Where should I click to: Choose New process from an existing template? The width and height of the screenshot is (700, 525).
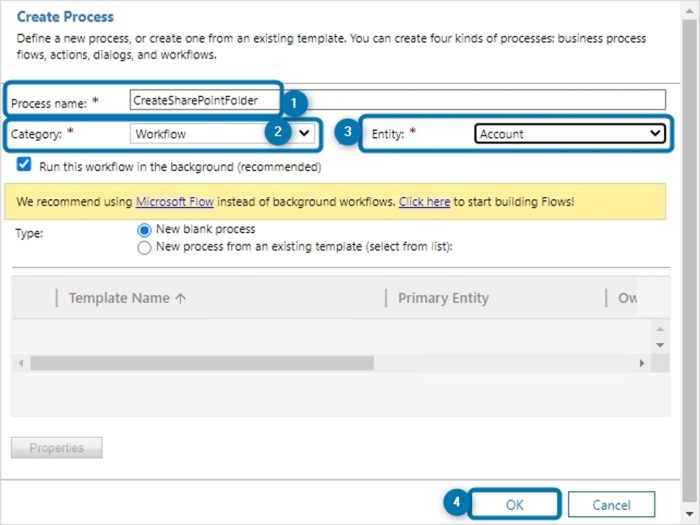(145, 247)
